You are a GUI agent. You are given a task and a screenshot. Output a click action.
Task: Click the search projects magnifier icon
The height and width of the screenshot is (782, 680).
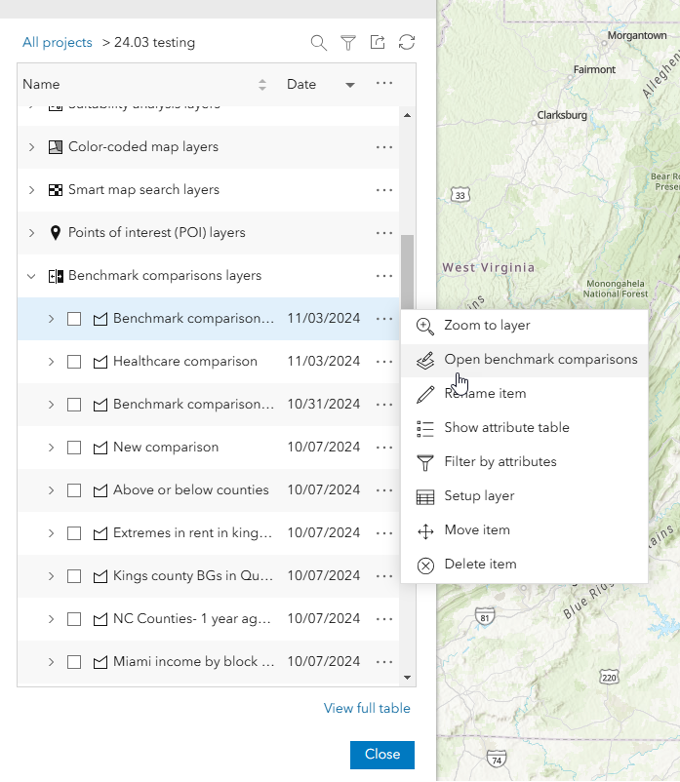pos(318,42)
